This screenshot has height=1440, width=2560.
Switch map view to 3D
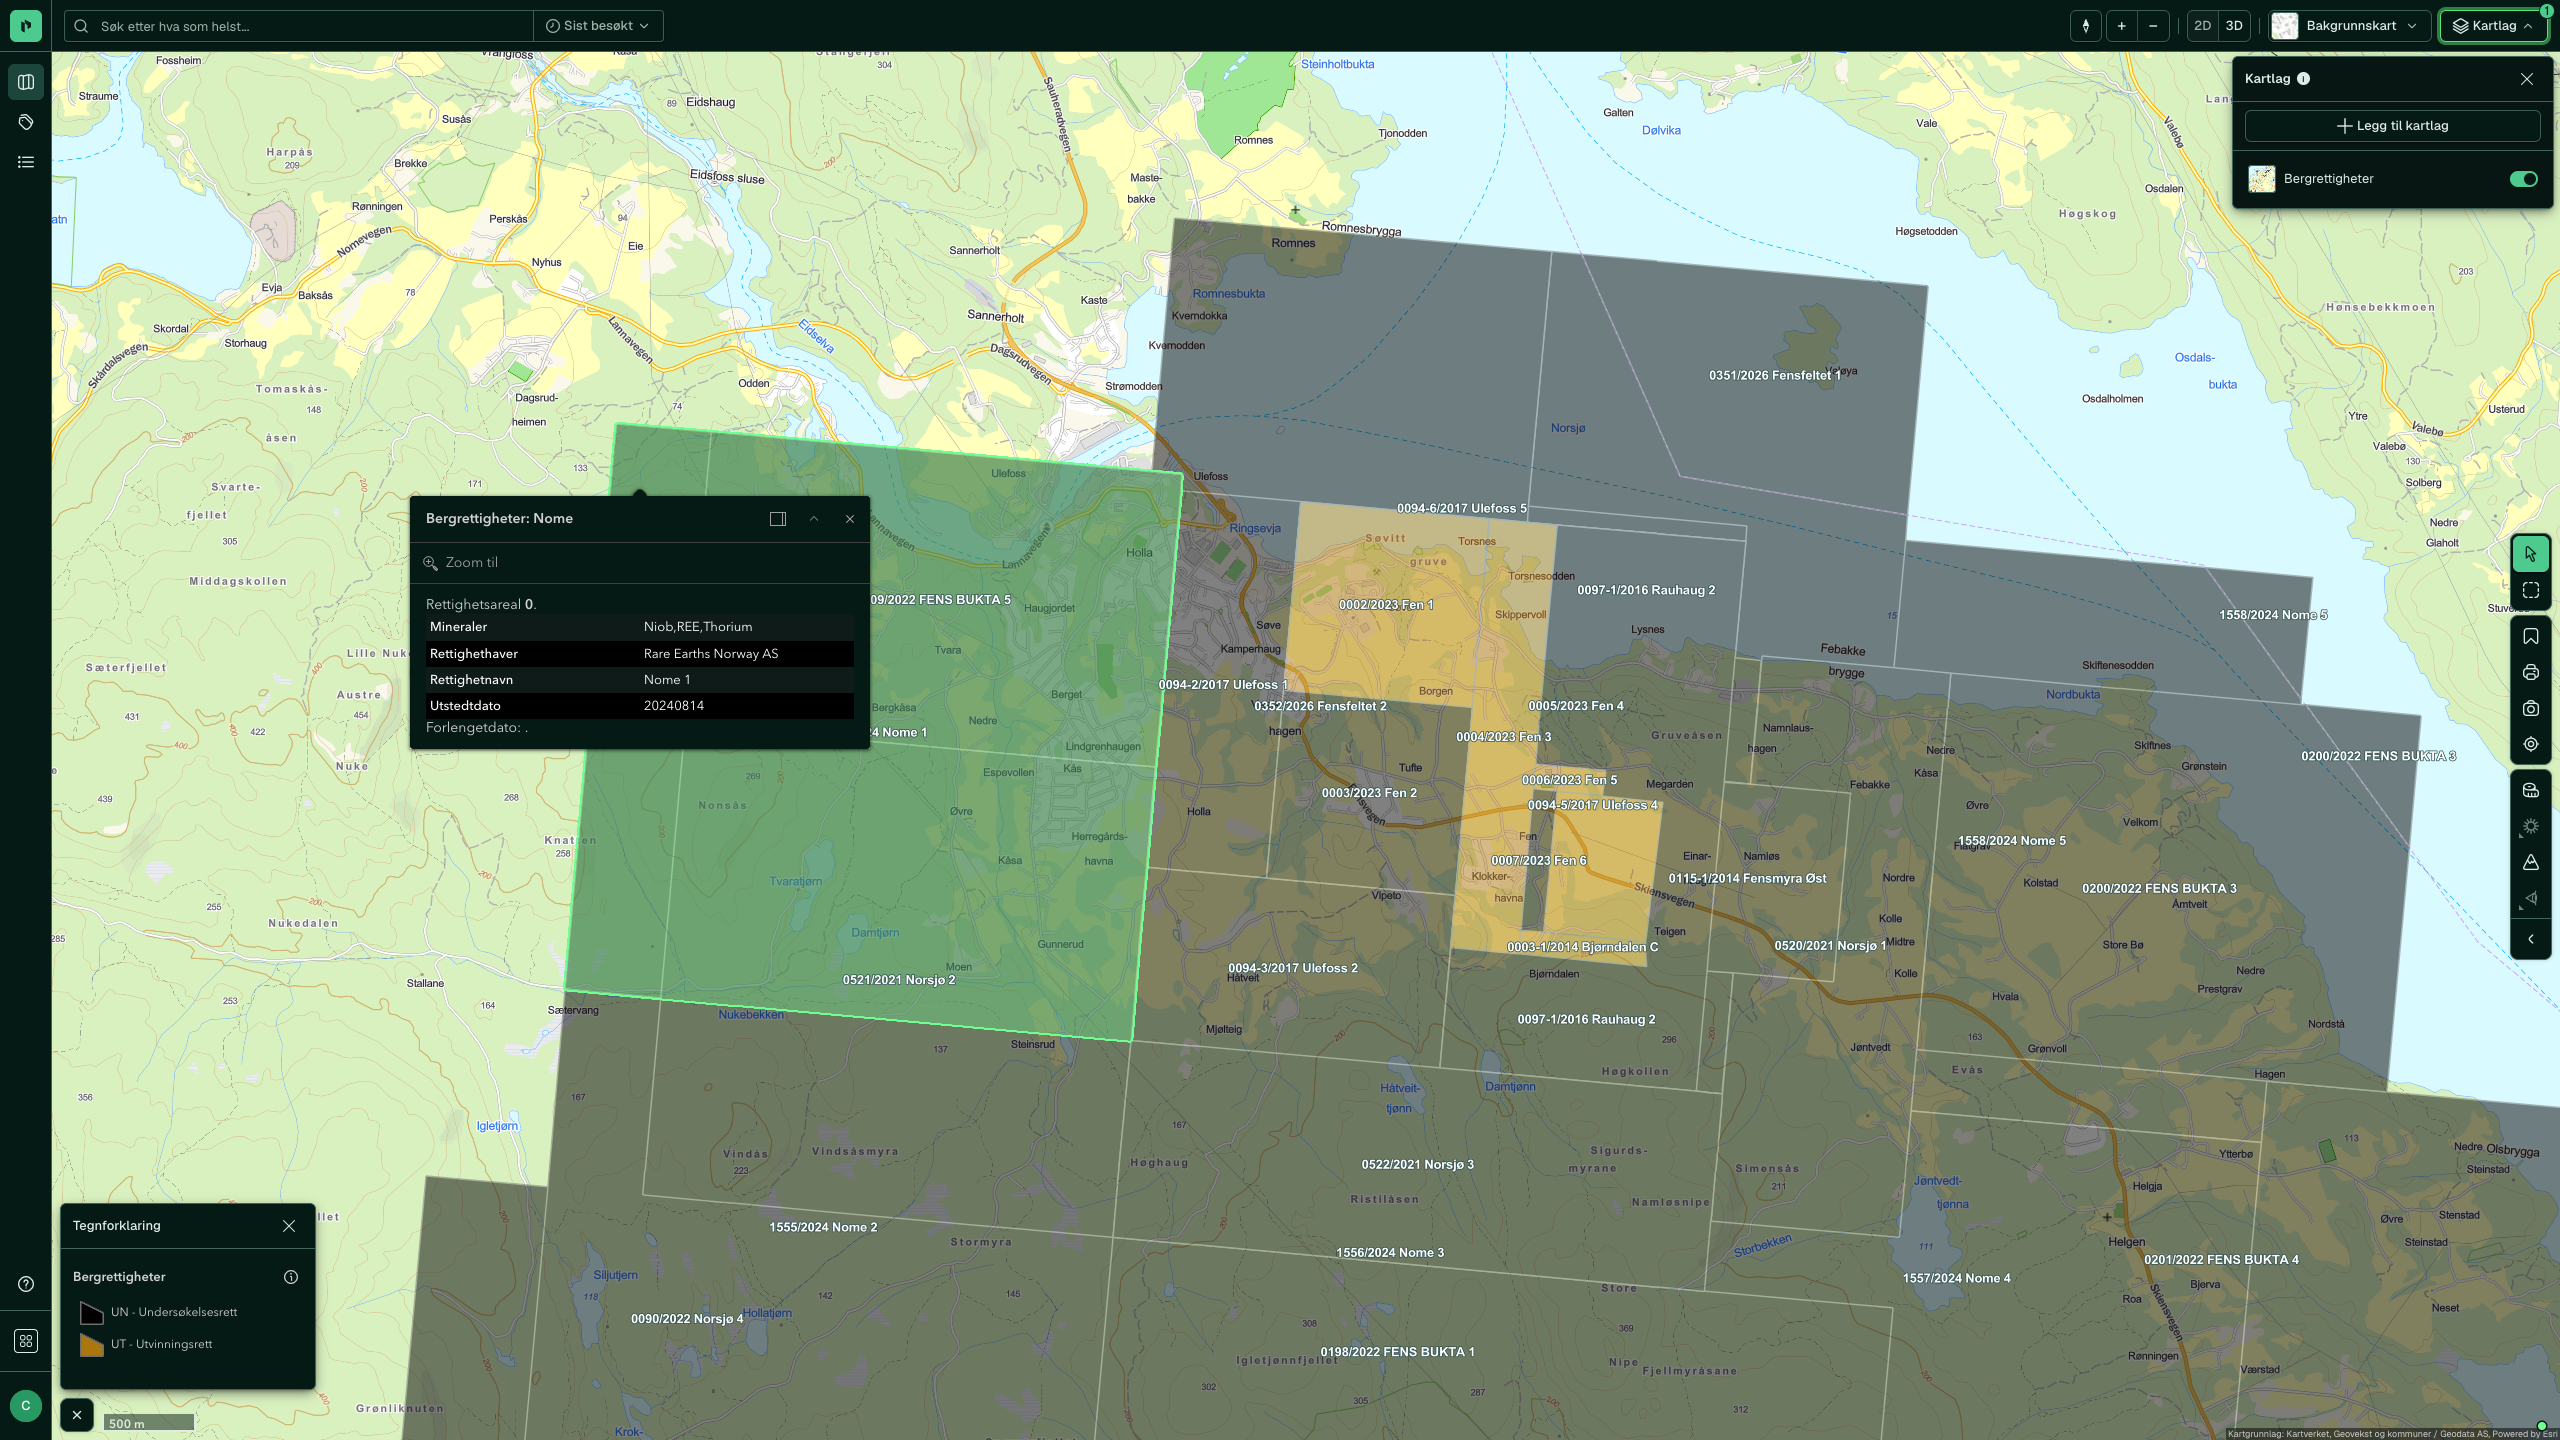pyautogui.click(x=2234, y=26)
